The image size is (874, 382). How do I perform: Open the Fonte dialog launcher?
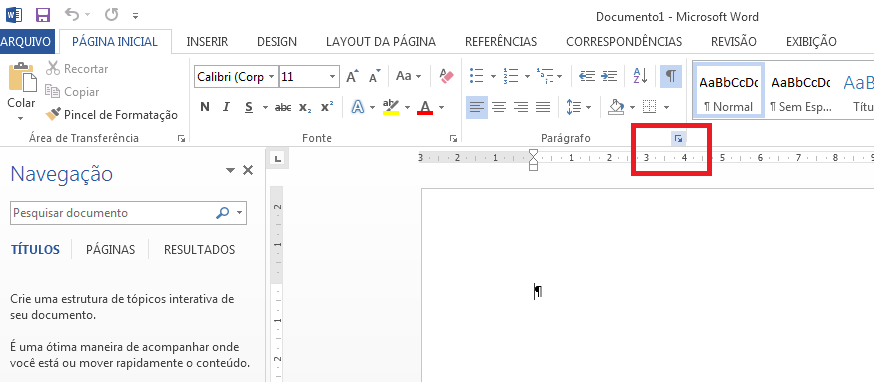pyautogui.click(x=453, y=139)
